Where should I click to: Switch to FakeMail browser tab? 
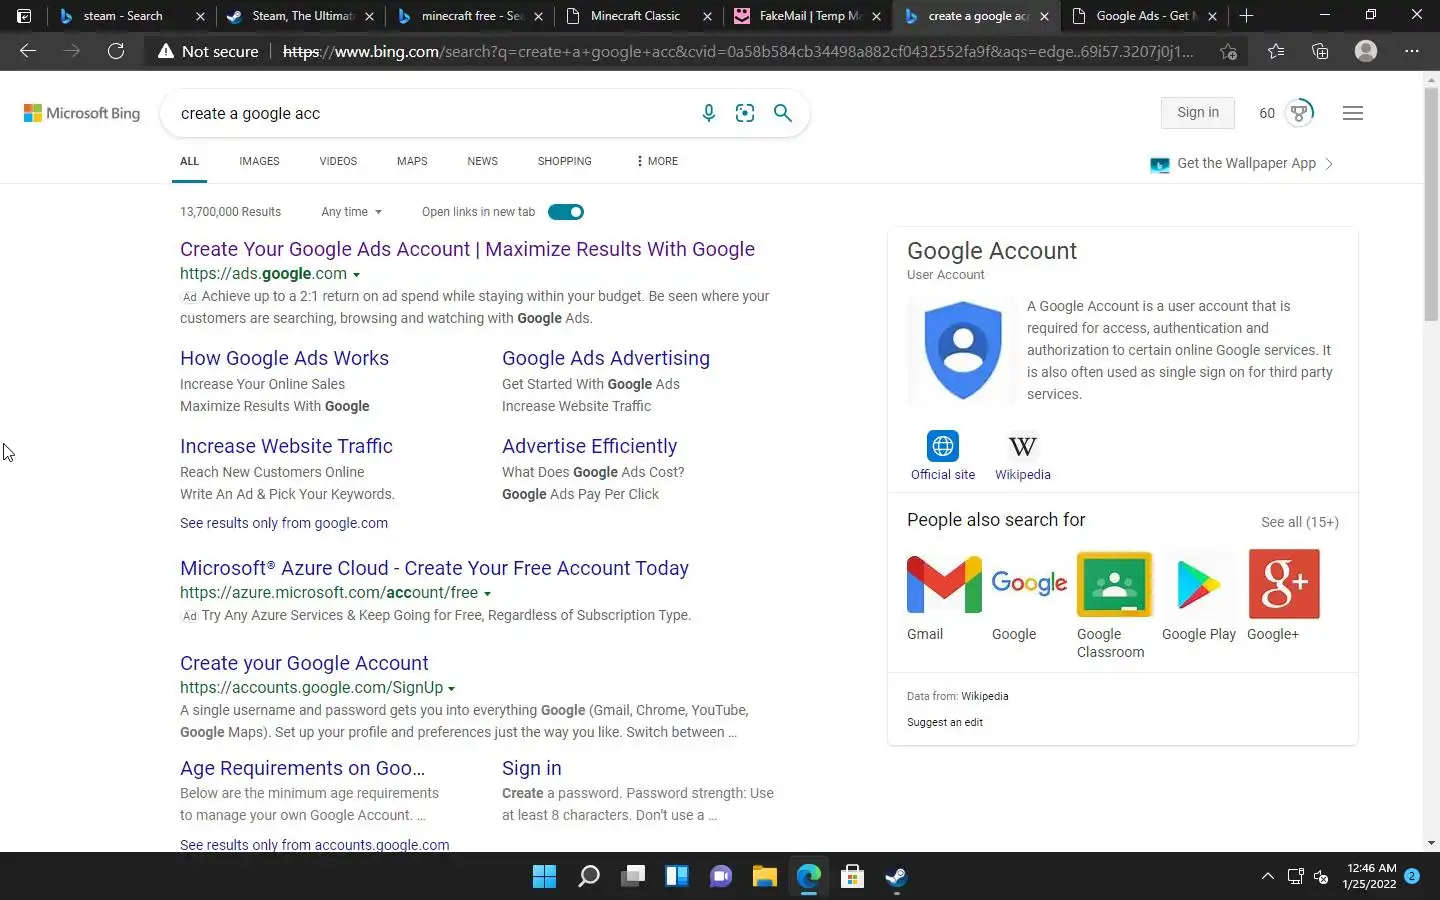coord(808,16)
